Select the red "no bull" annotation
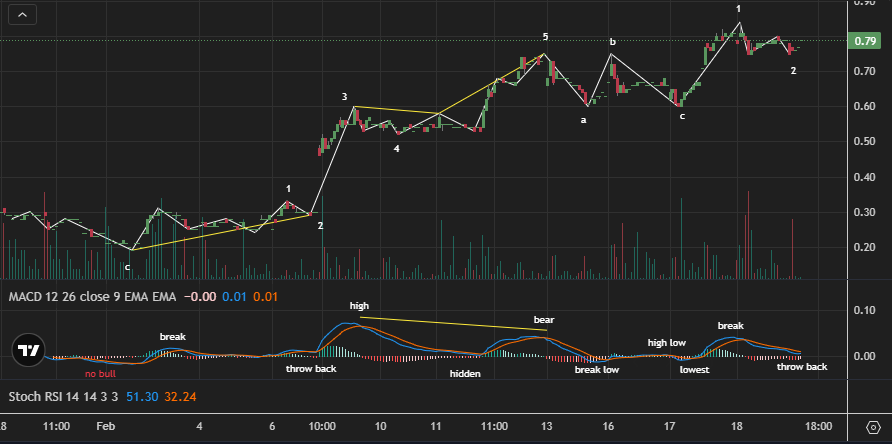The width and height of the screenshot is (892, 444). 102,374
